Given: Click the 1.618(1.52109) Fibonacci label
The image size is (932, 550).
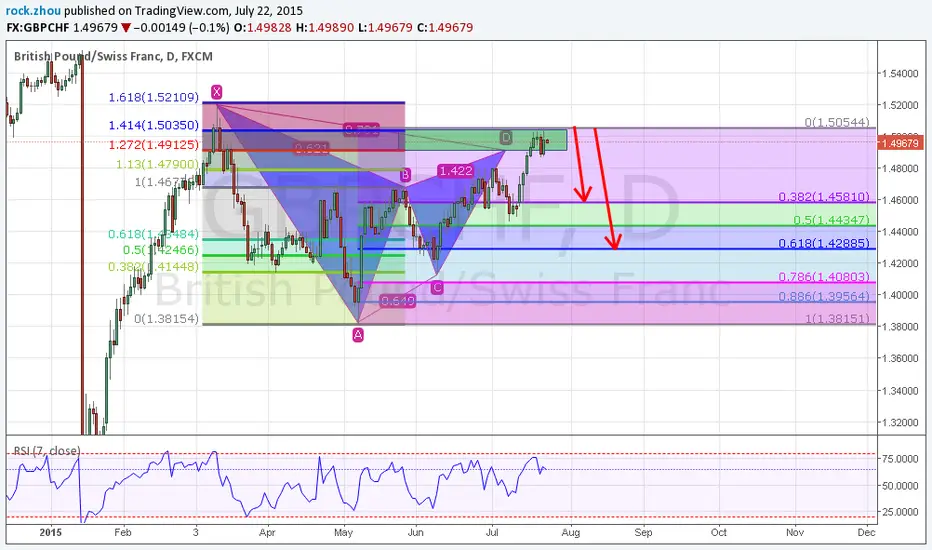Looking at the screenshot, I should 153,97.
